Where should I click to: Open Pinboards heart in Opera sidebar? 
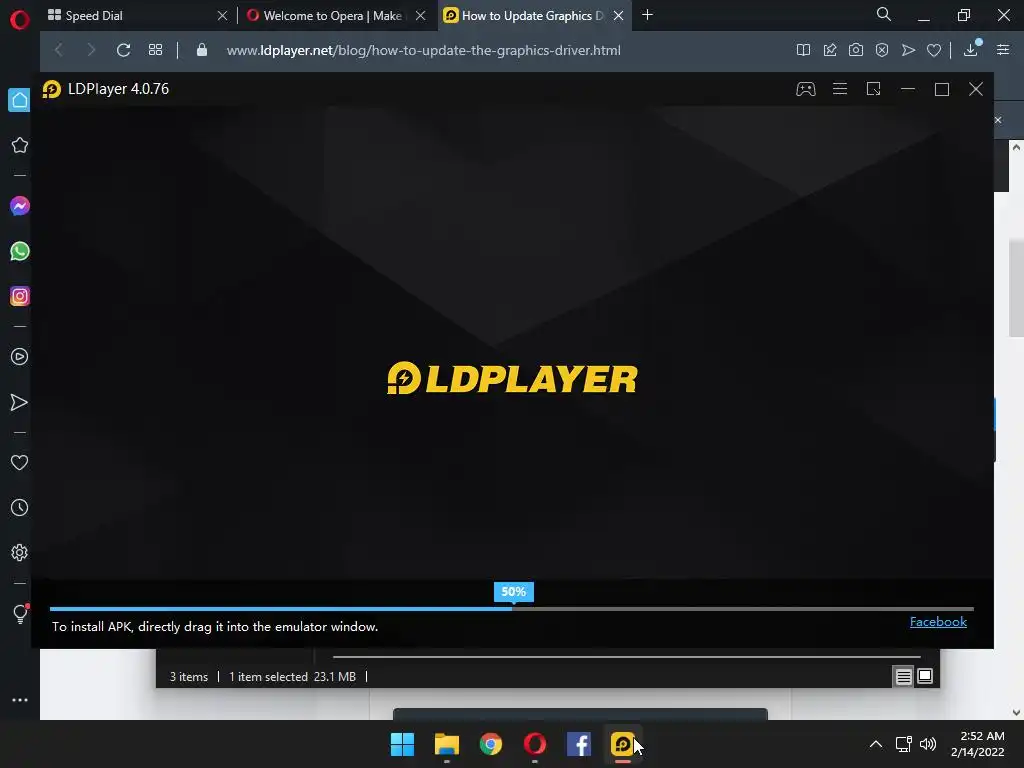[20, 462]
